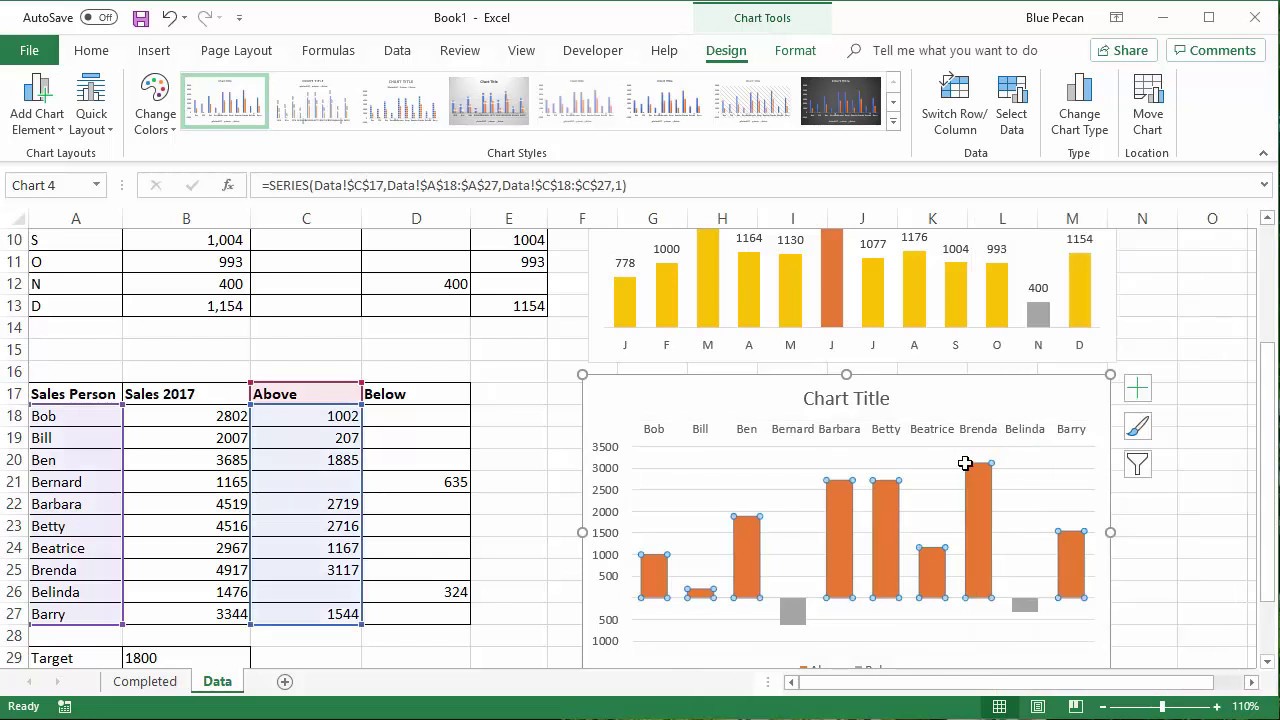Open the File tab
This screenshot has width=1280, height=720.
pos(29,50)
